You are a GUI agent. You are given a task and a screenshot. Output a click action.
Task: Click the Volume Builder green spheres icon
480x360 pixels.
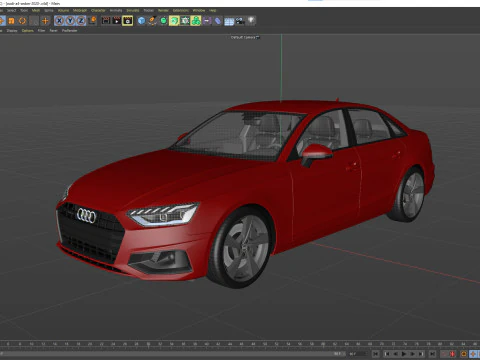196,21
